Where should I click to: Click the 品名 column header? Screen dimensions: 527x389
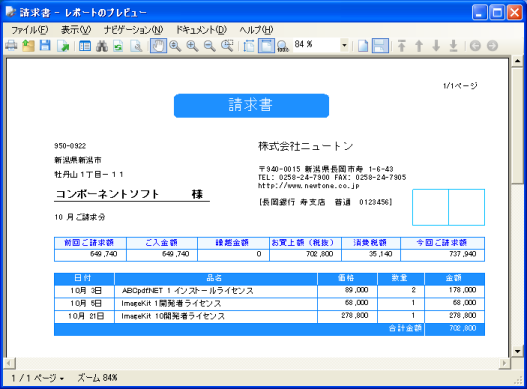coord(216,278)
